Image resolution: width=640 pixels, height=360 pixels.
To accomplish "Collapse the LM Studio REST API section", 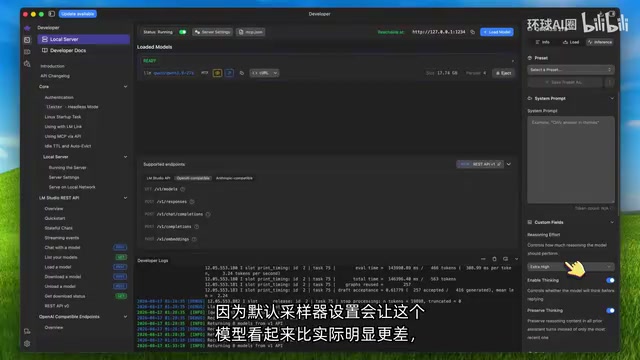I will click(x=125, y=198).
